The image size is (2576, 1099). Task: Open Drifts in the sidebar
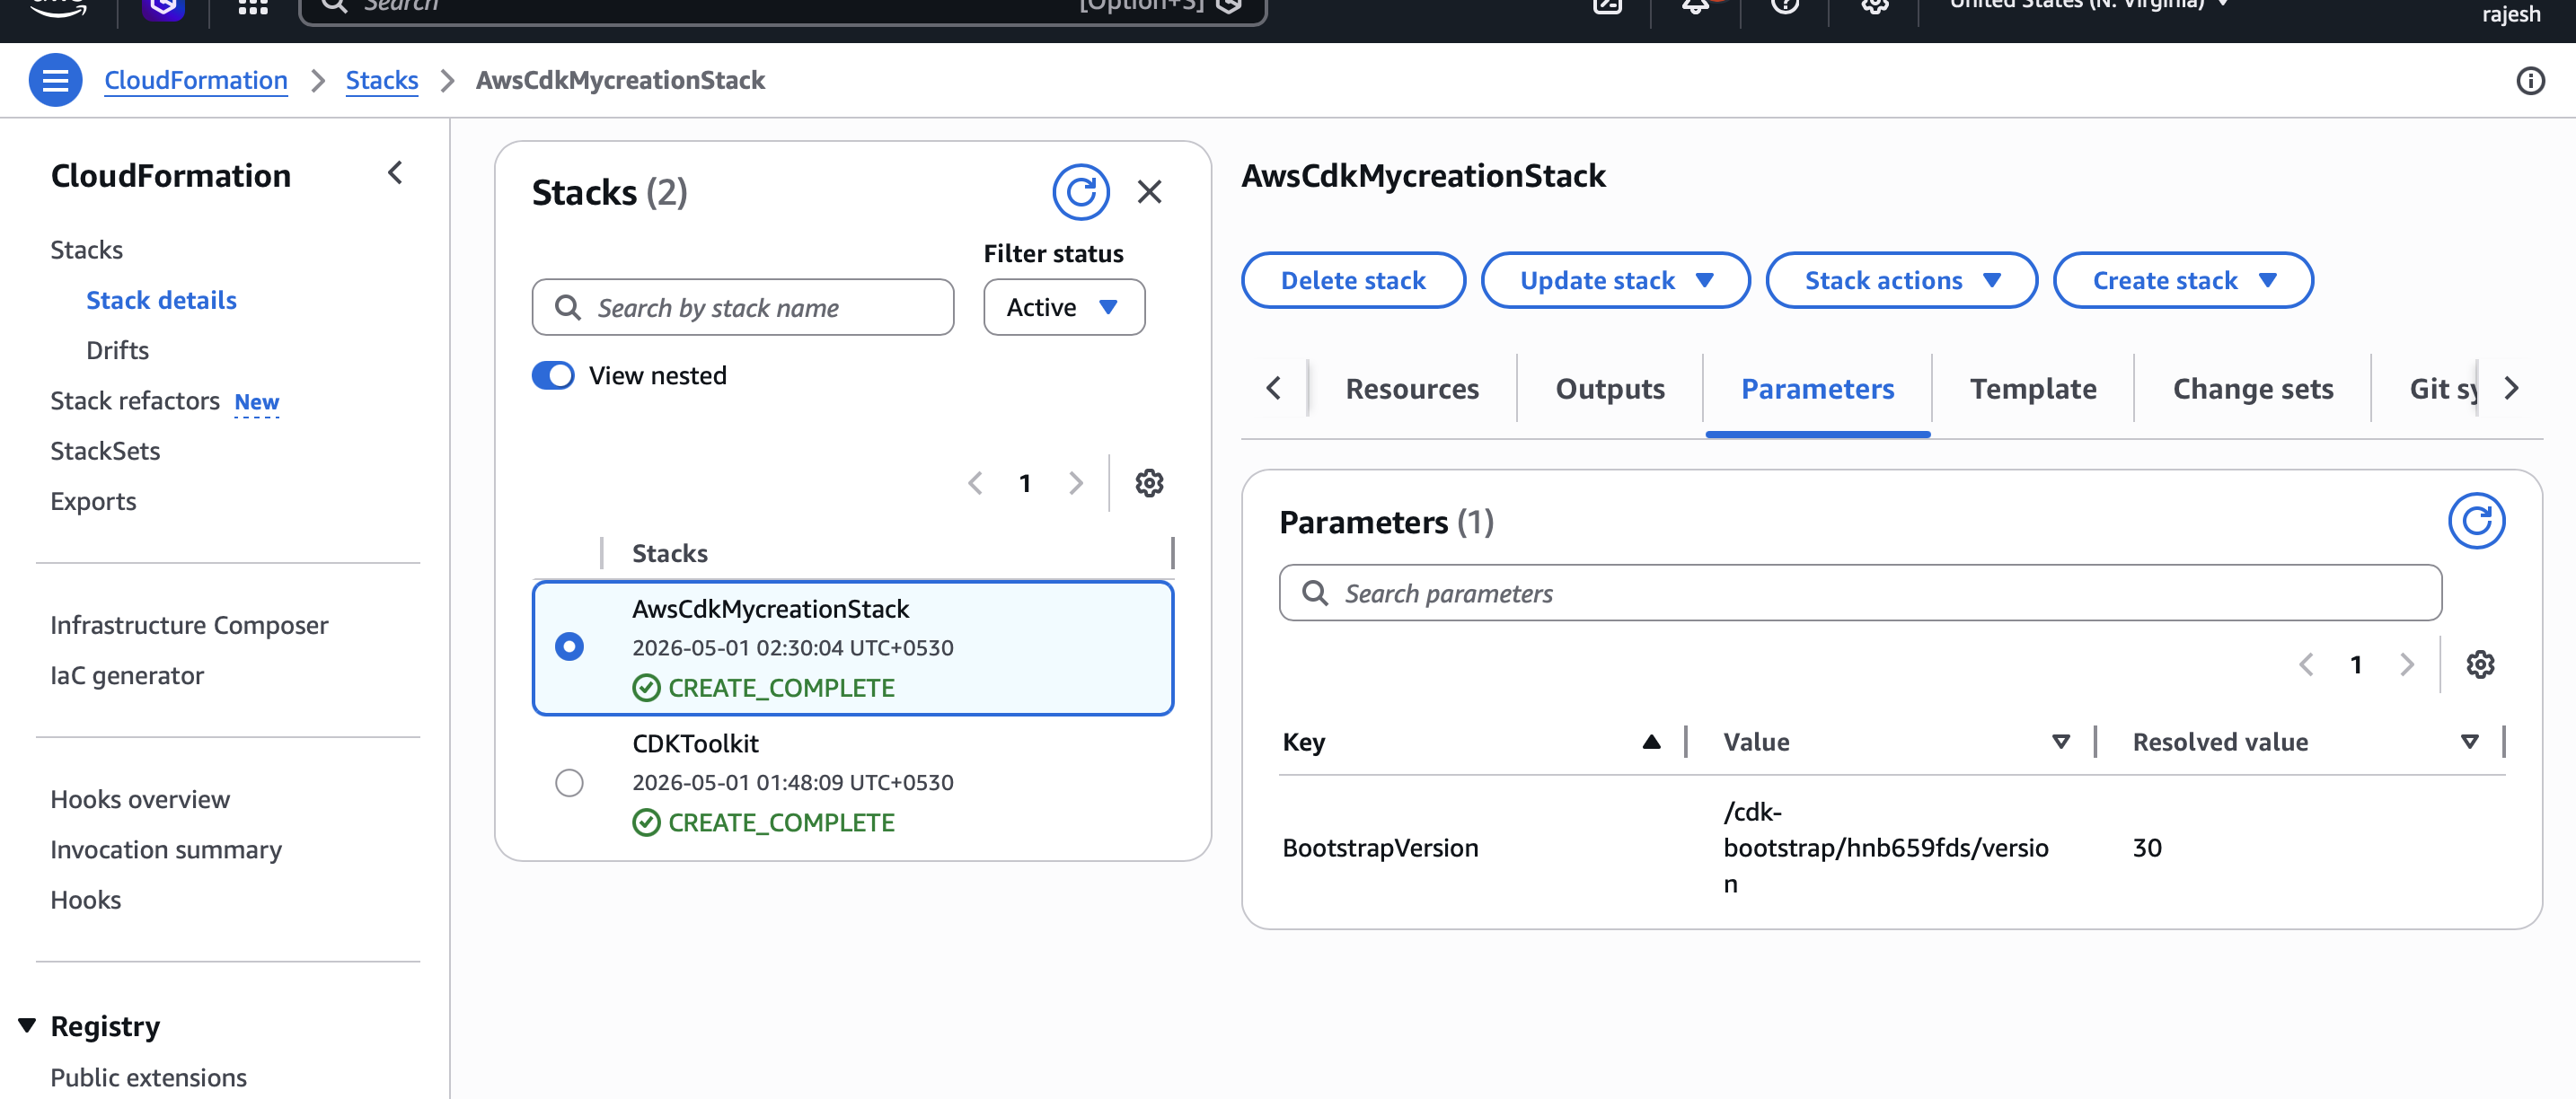[x=117, y=350]
